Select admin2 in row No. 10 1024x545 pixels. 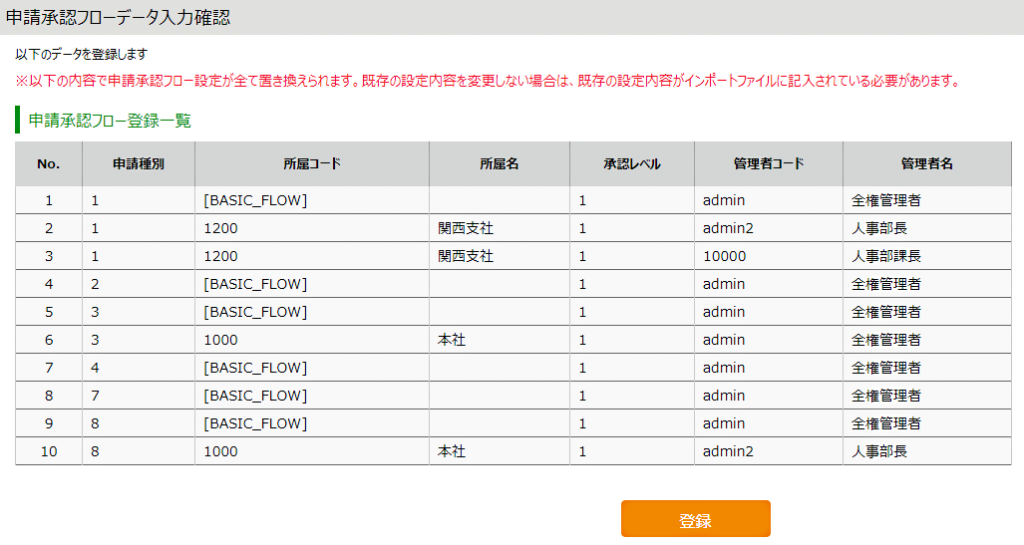click(727, 451)
